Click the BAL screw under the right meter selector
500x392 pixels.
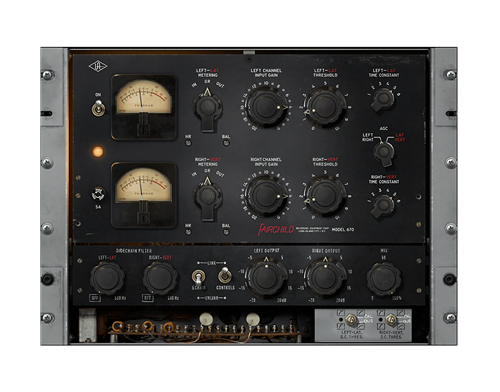pyautogui.click(x=226, y=232)
